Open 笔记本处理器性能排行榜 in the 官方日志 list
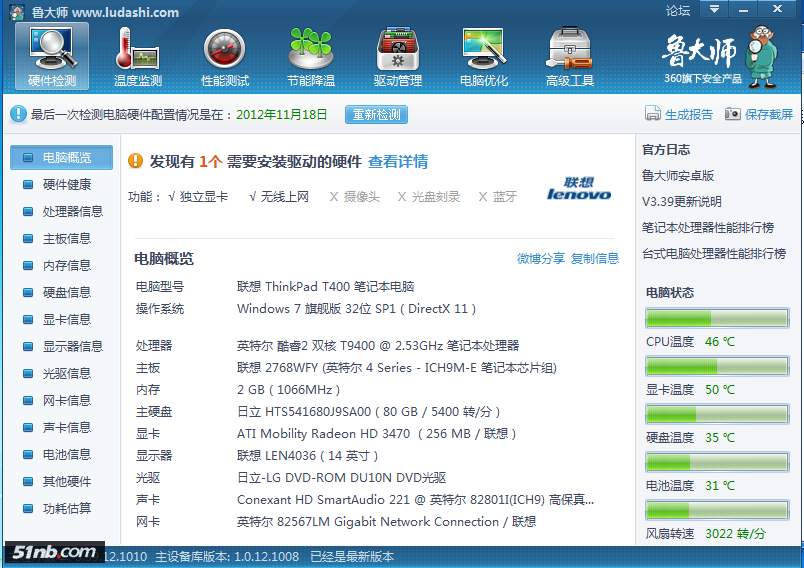This screenshot has width=804, height=568. (x=708, y=227)
